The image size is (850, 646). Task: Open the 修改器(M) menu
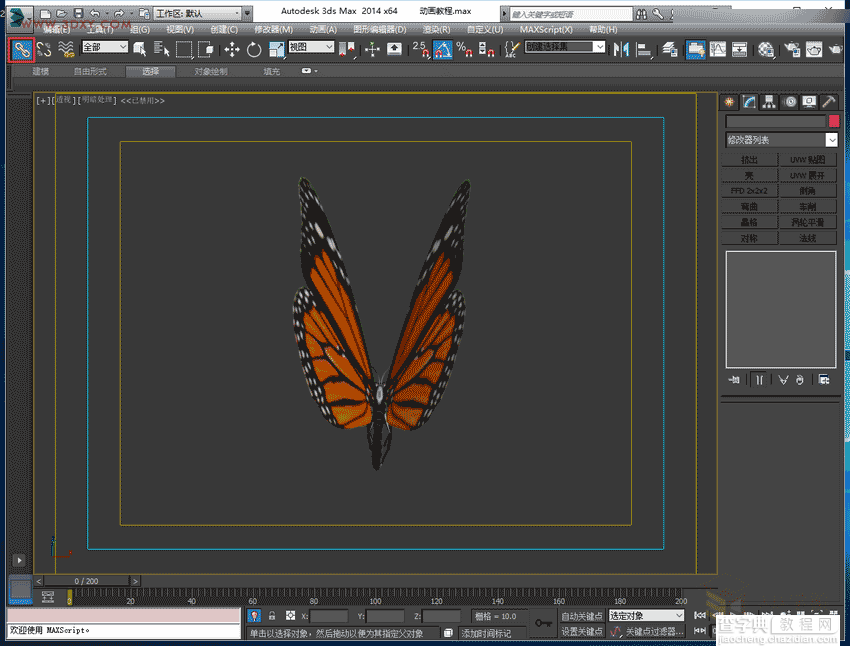(x=273, y=29)
